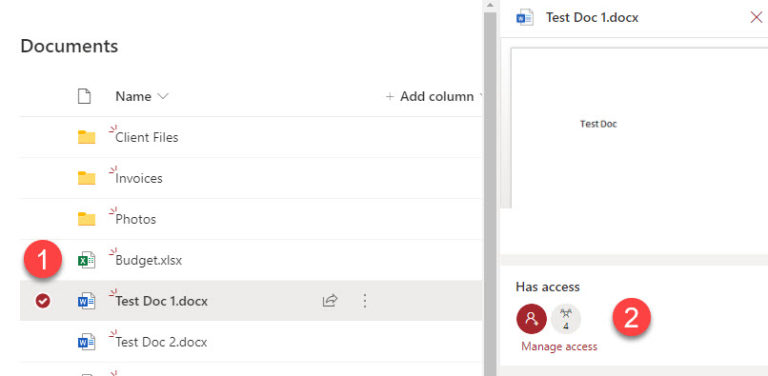
Task: Open the Client Files folder icon
Action: pos(87,137)
